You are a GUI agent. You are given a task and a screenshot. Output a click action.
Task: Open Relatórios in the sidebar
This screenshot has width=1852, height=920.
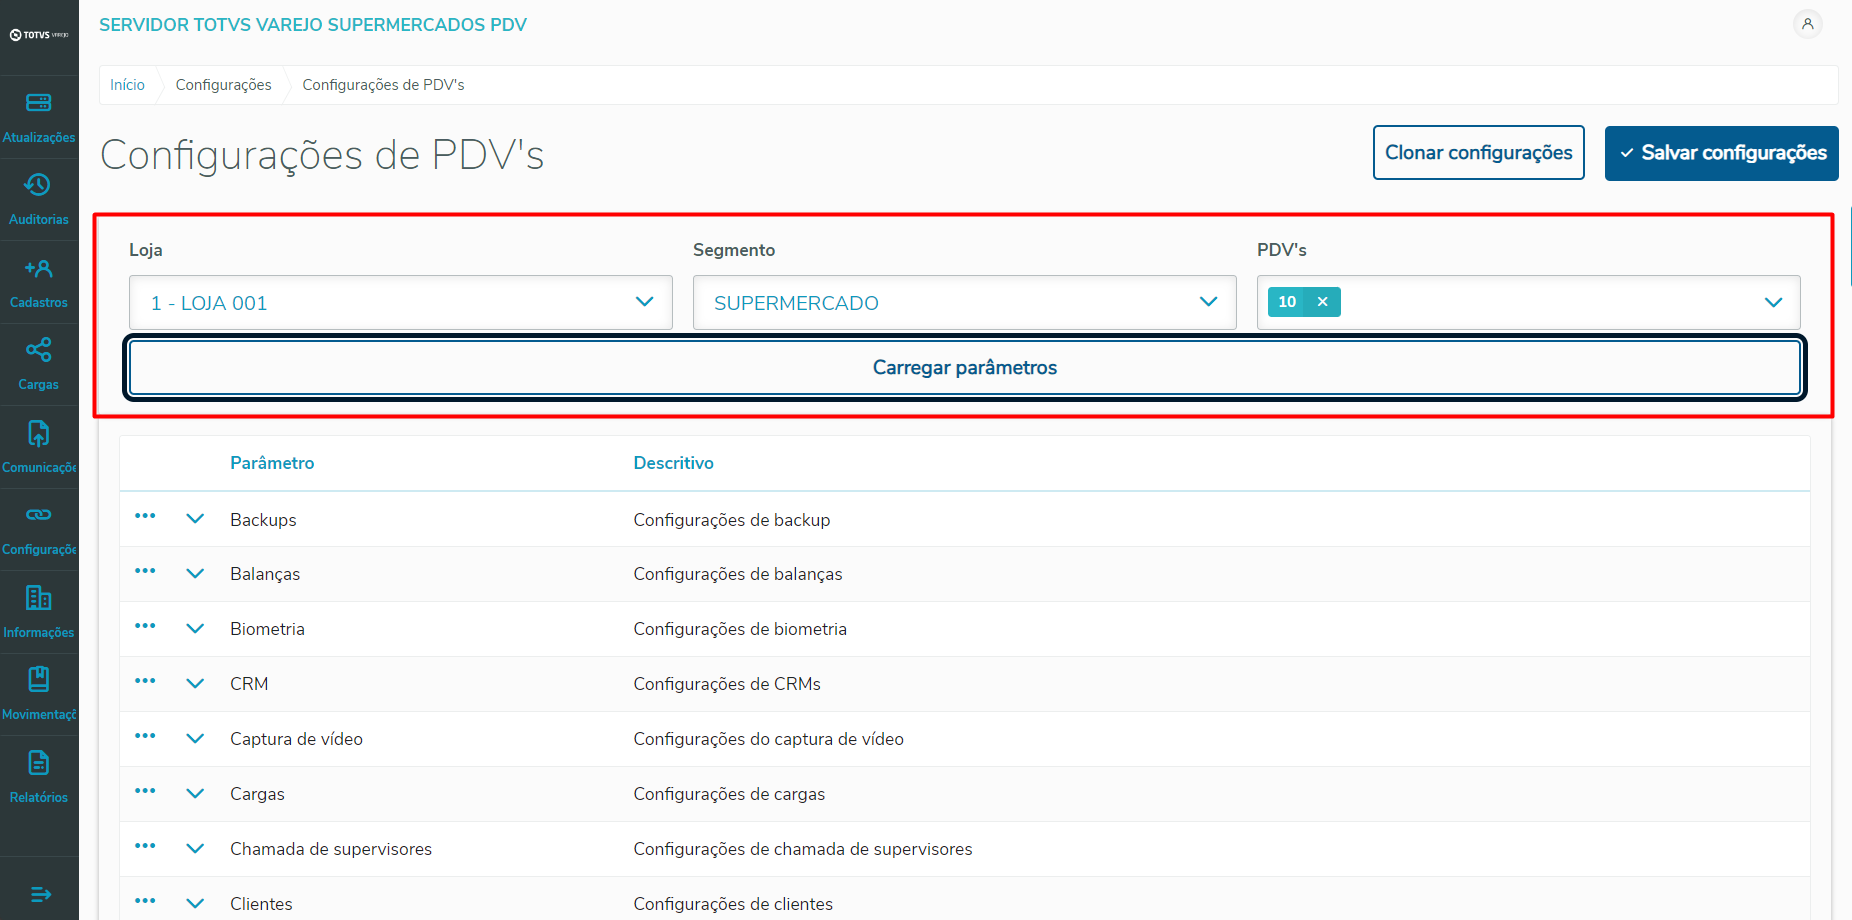point(39,778)
